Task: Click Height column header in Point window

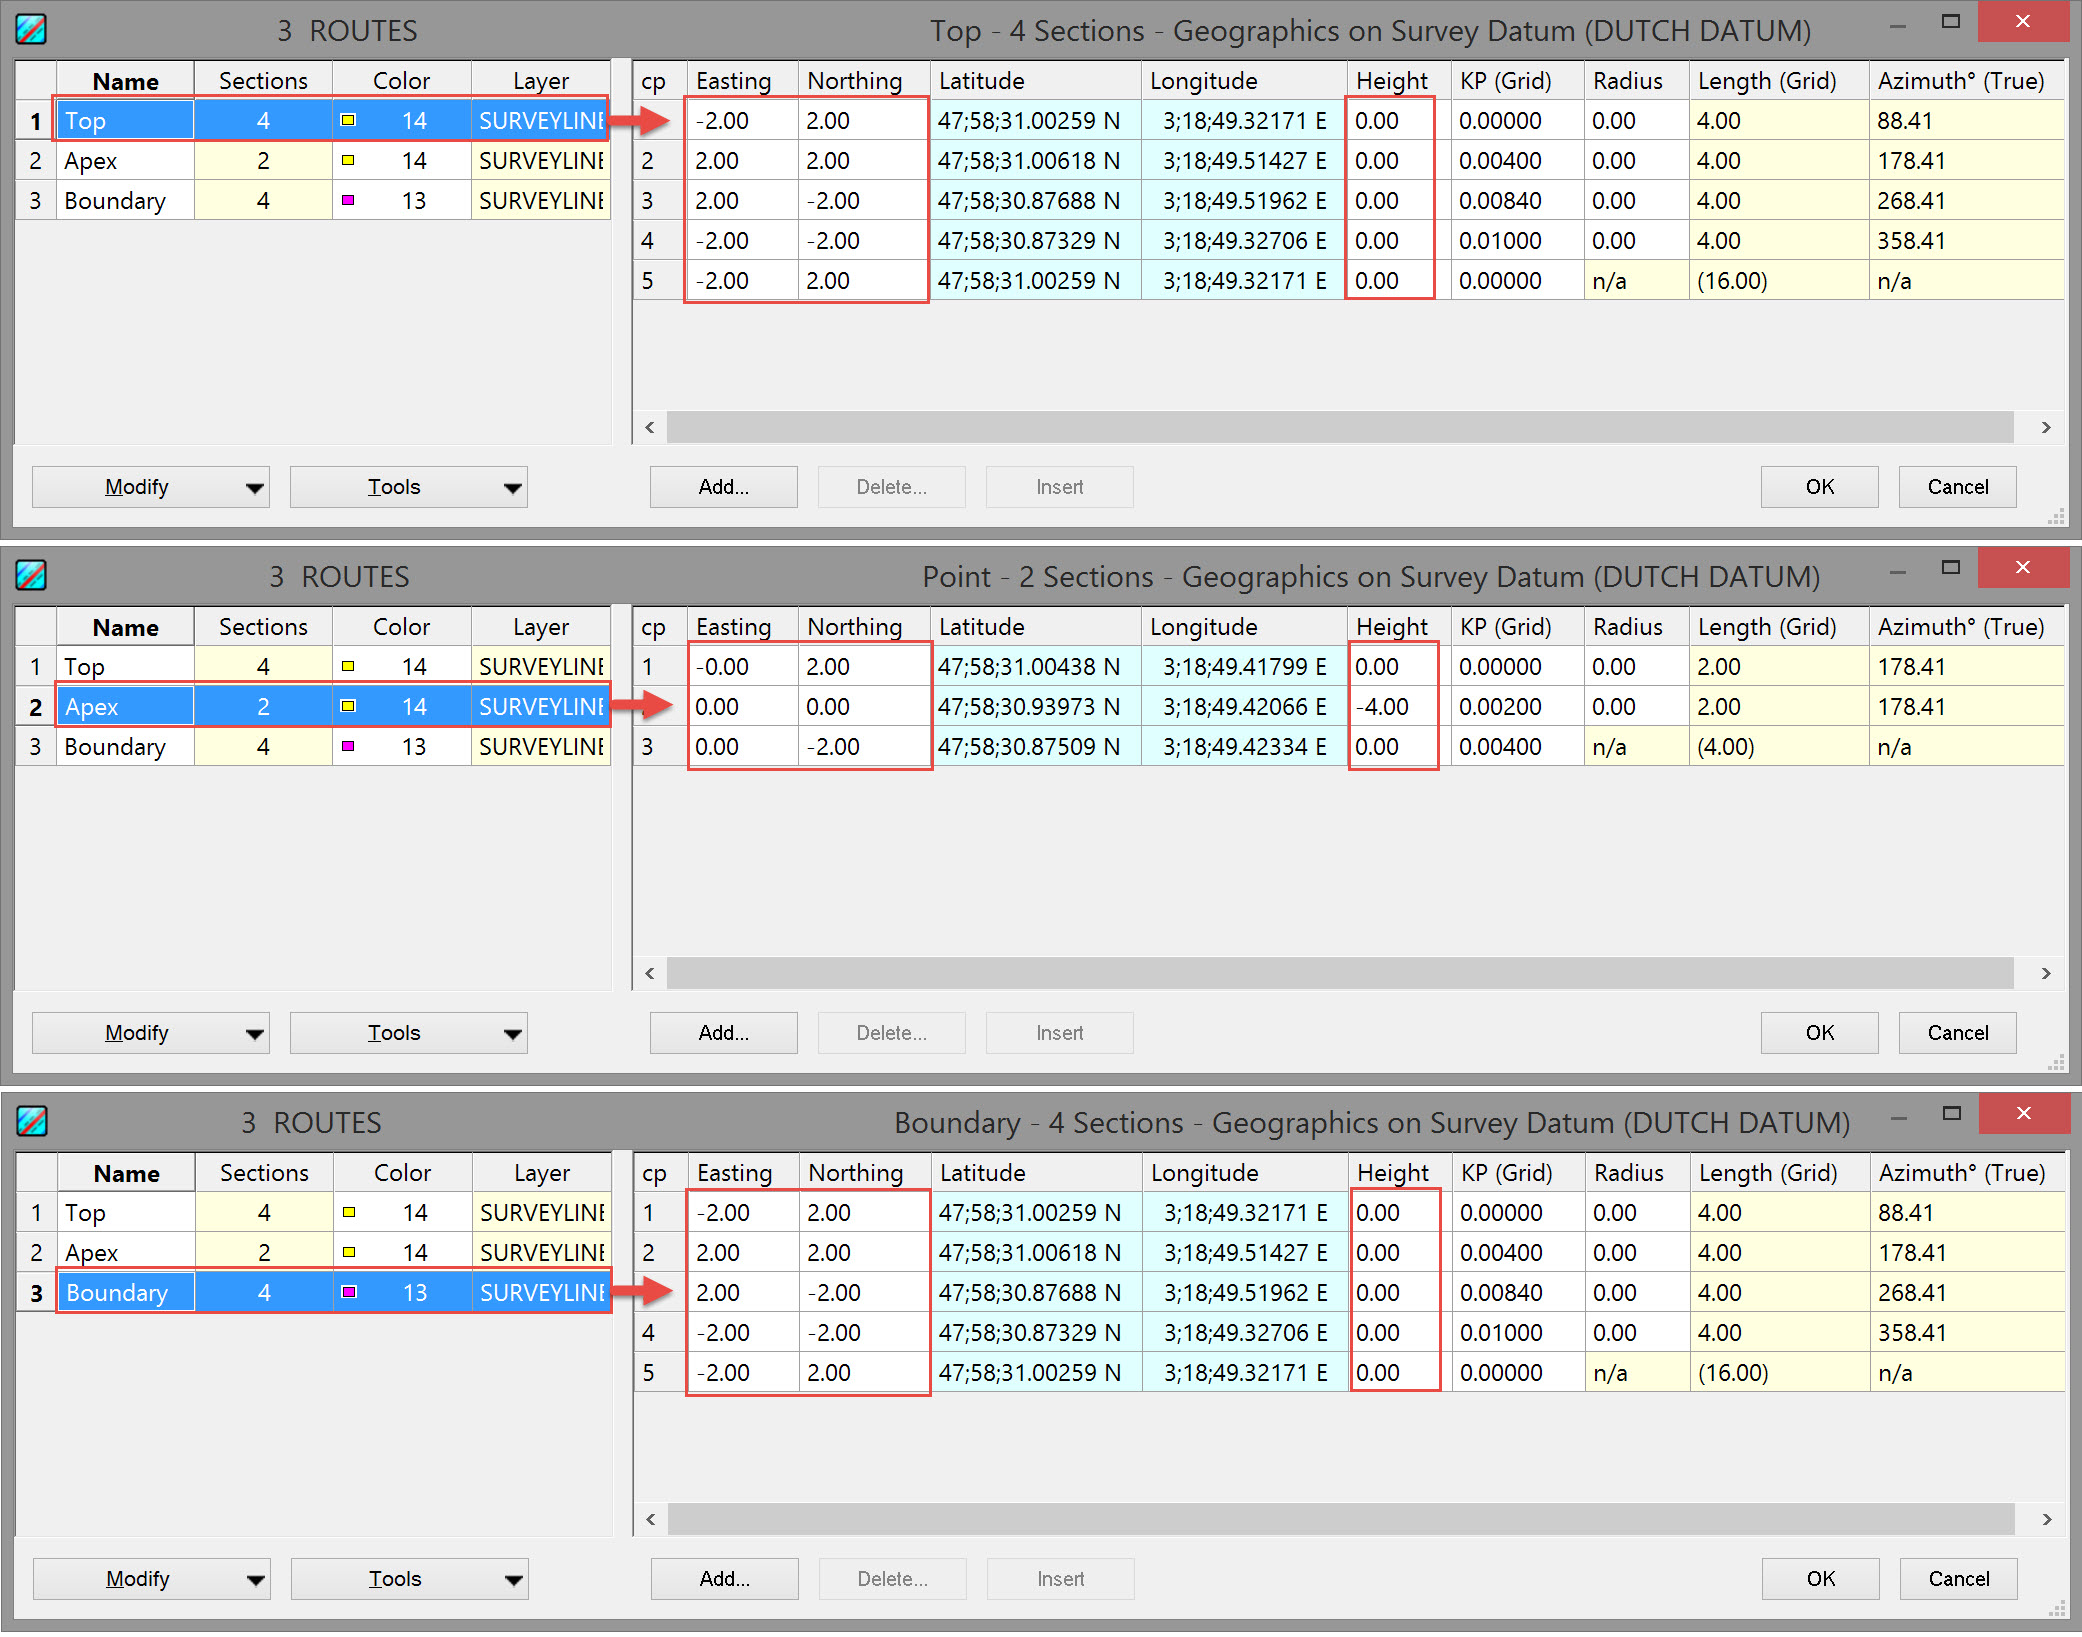Action: 1391,627
